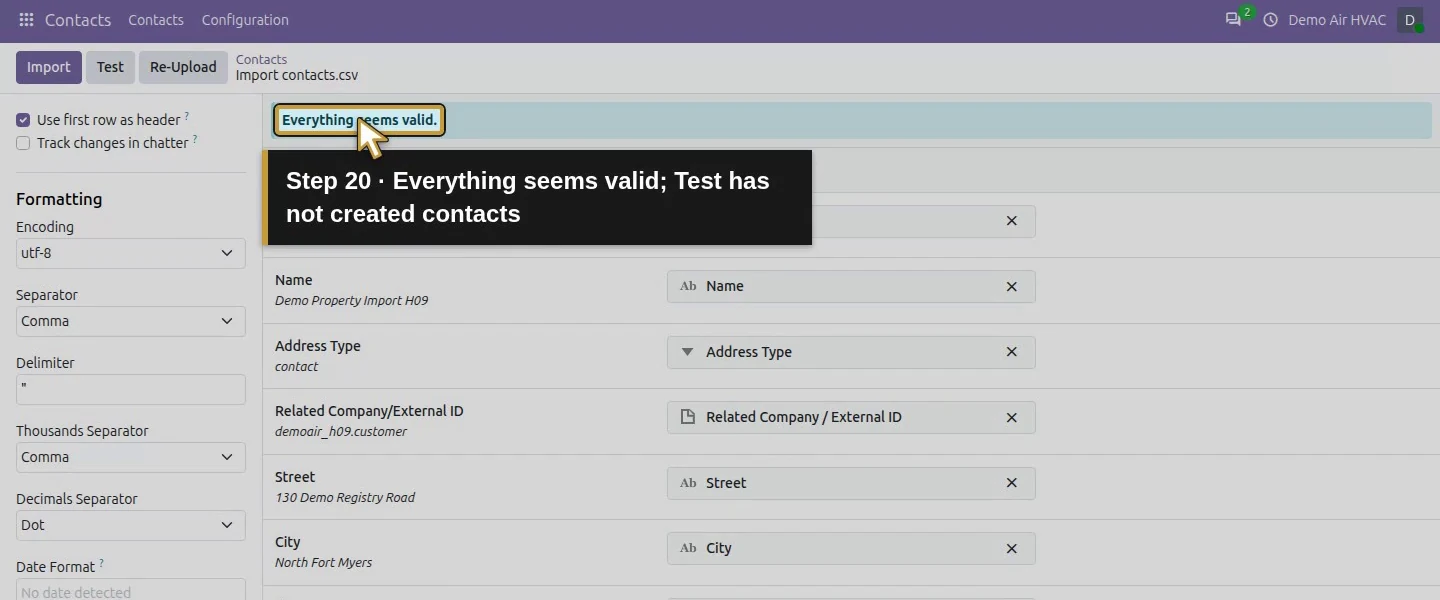The width and height of the screenshot is (1440, 600).
Task: Click the Related Company/External ID column label
Action: click(369, 411)
